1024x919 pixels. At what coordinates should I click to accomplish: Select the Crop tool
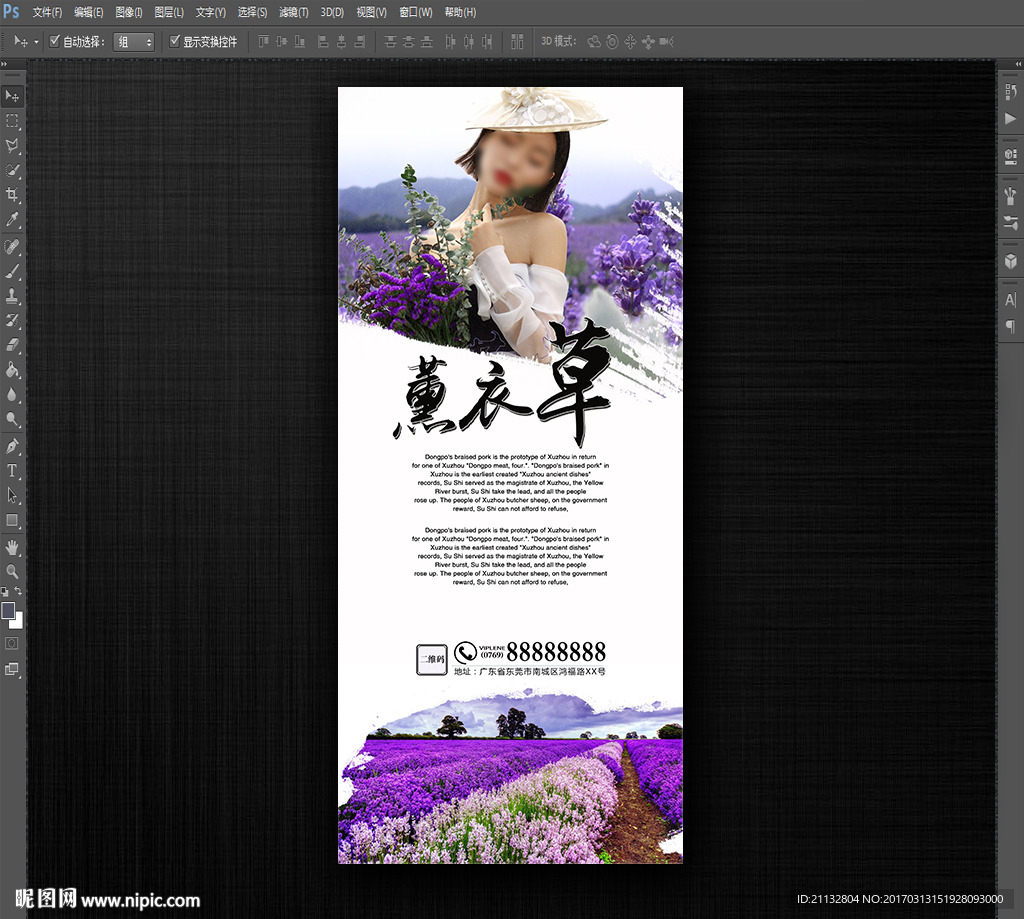point(12,195)
